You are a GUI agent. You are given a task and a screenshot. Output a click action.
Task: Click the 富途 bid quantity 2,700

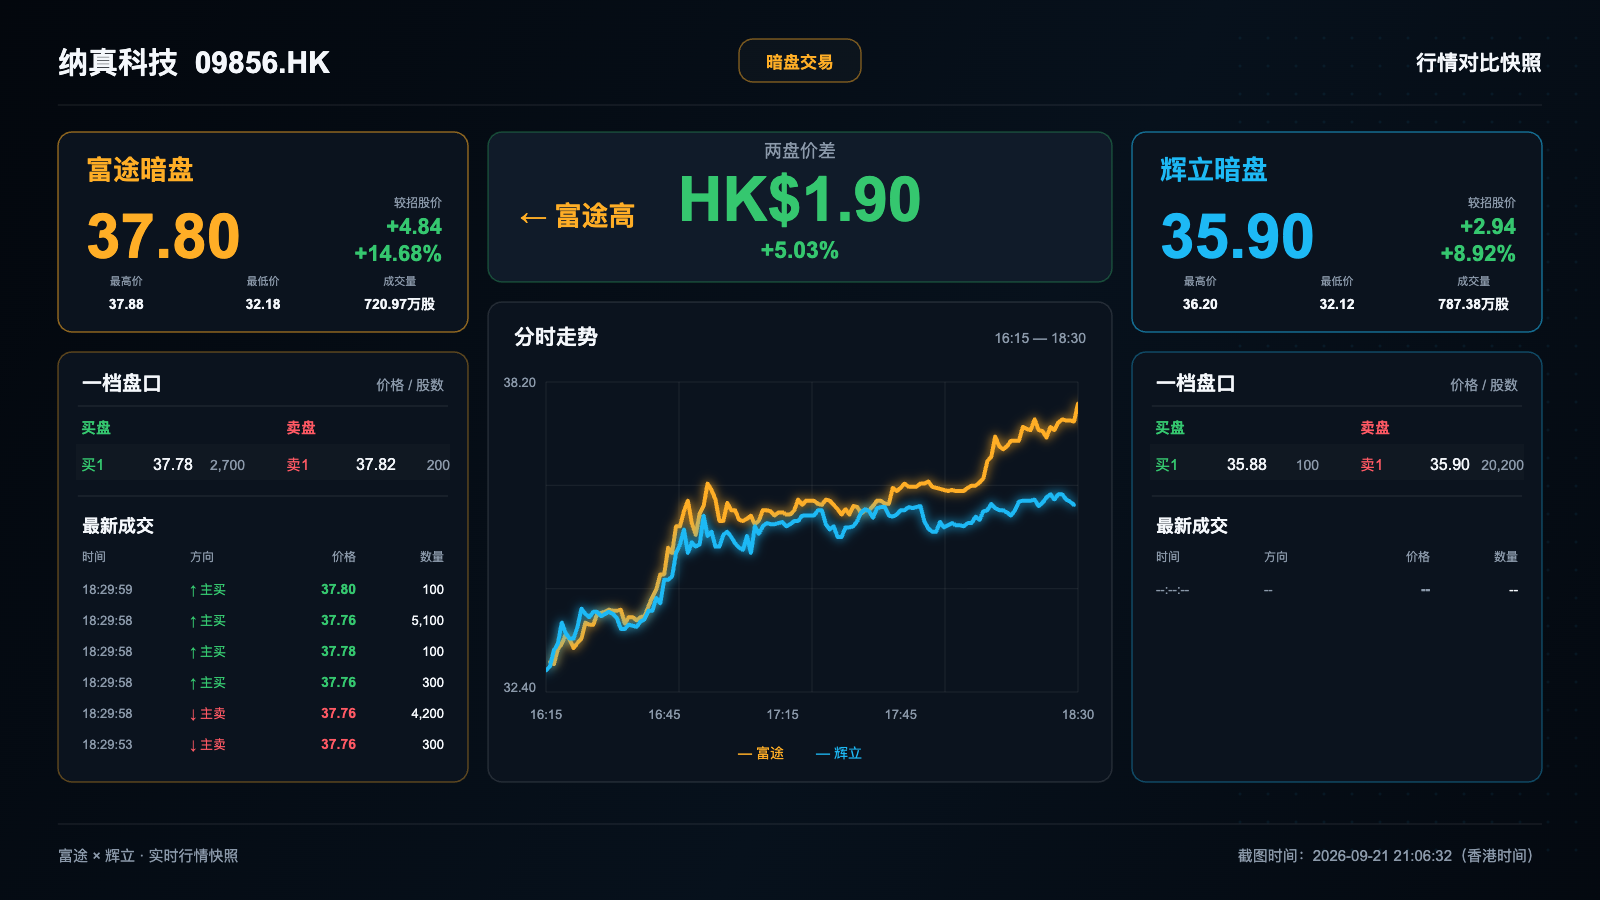coord(227,465)
